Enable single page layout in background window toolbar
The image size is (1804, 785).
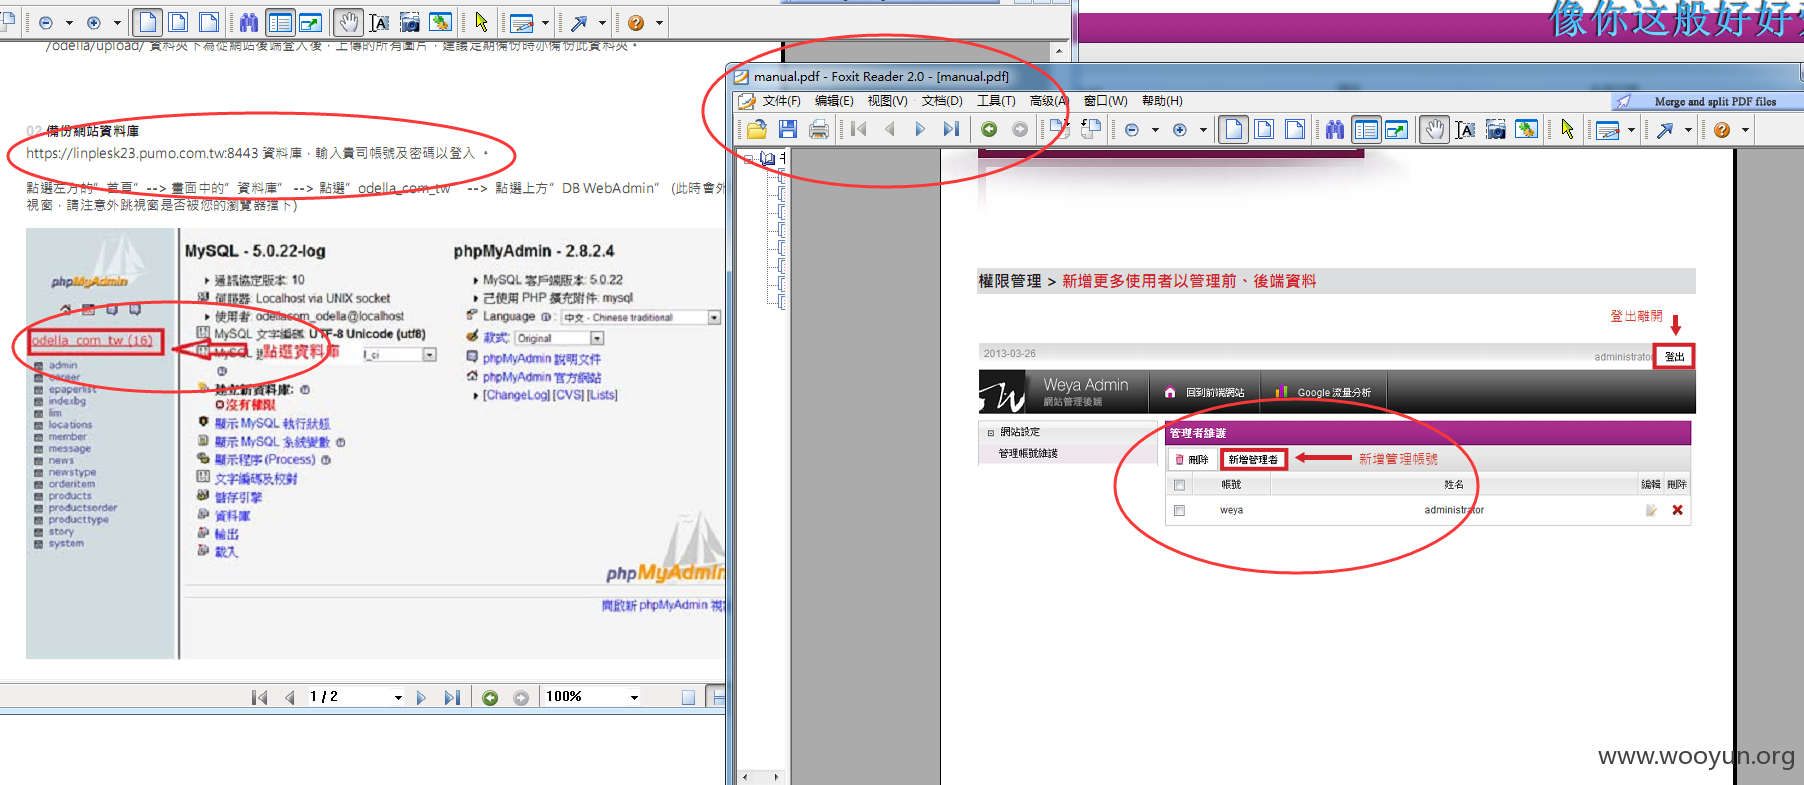pos(148,22)
